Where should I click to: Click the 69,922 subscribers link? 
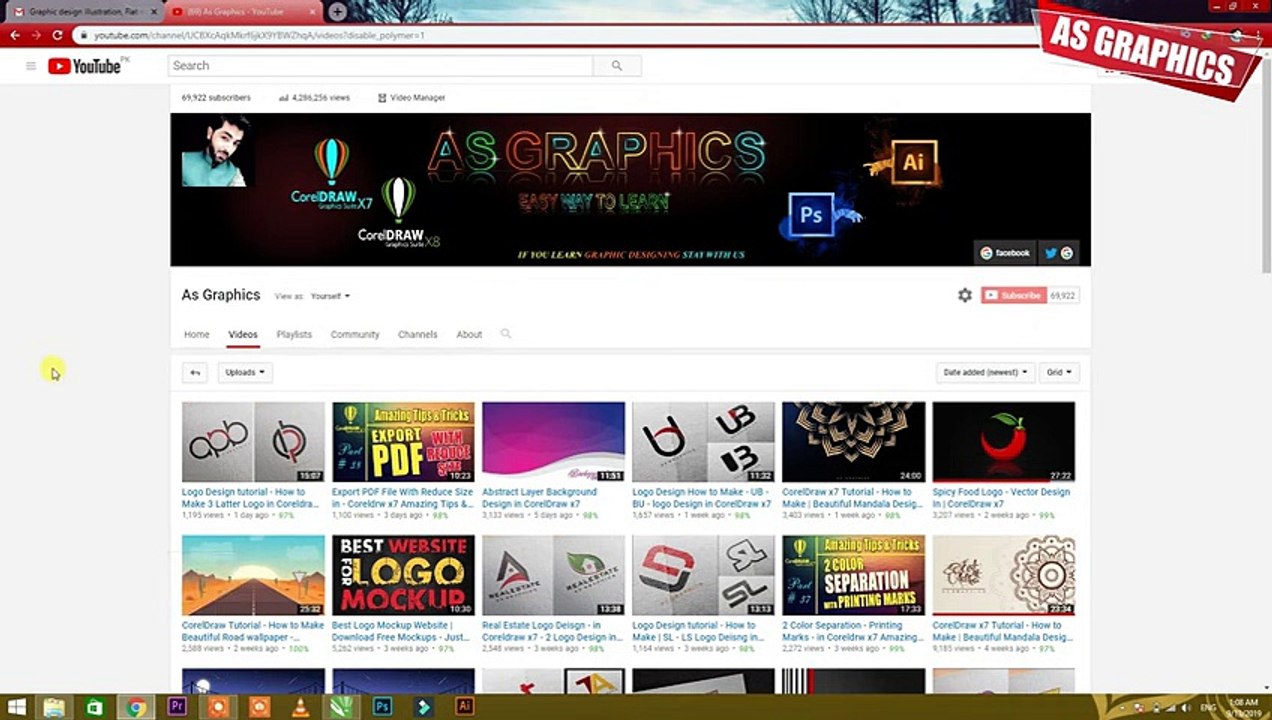[x=216, y=98]
